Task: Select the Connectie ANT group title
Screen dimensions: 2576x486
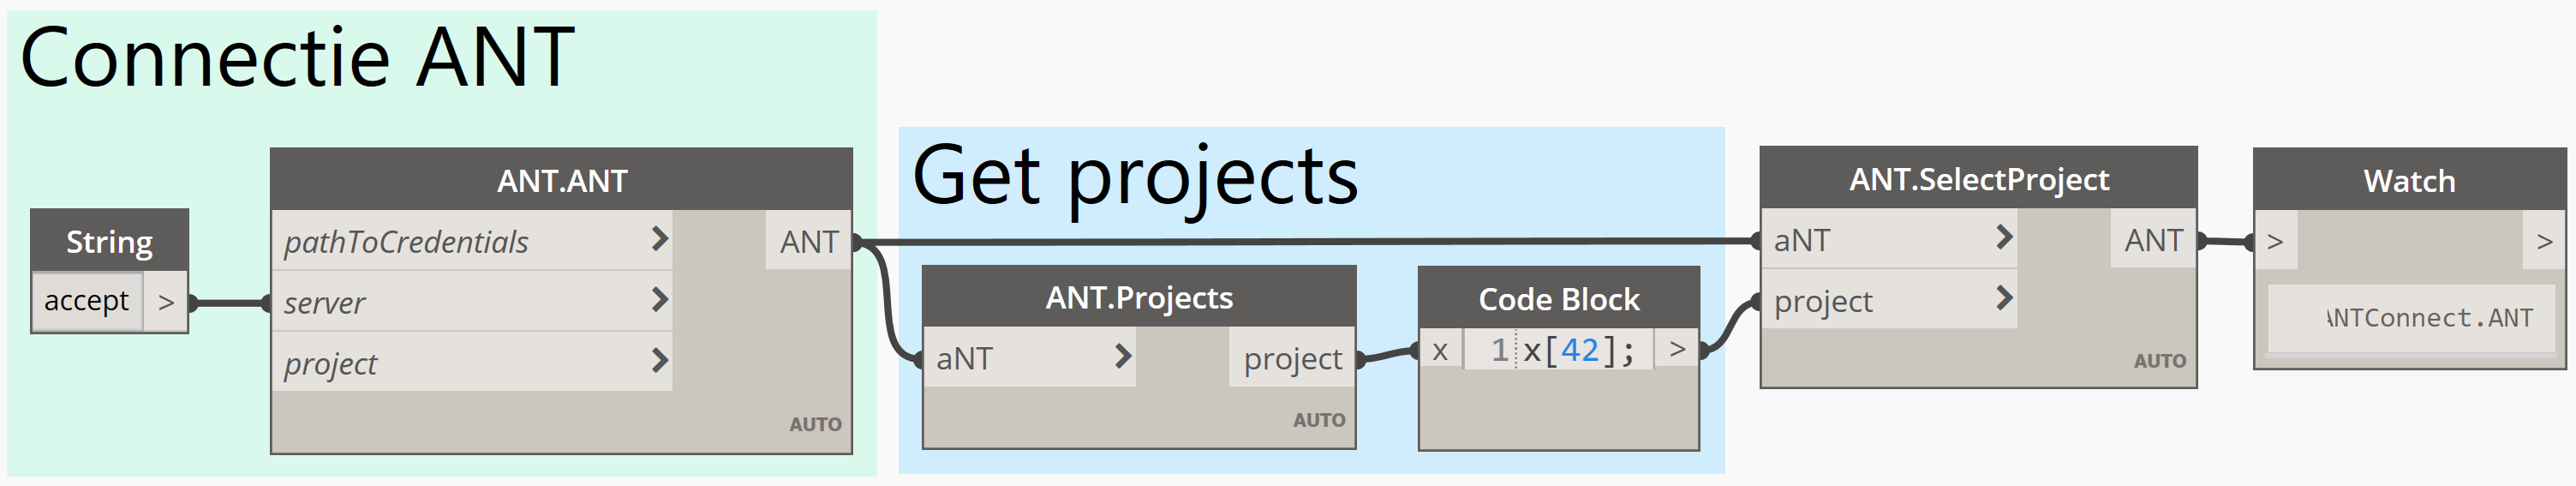Action: 297,58
